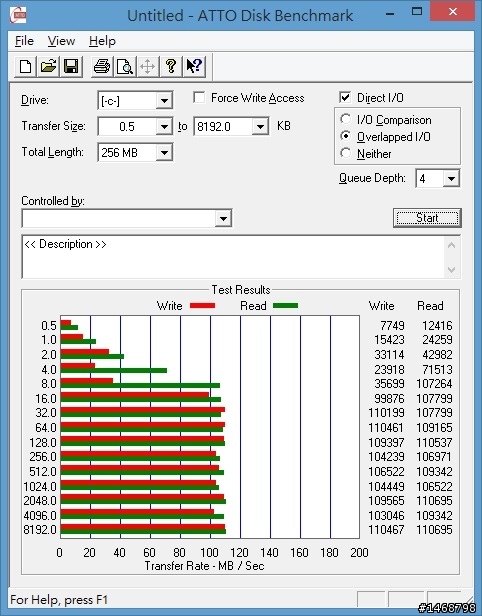Click the ATTO application icon in the title bar

tap(18, 15)
